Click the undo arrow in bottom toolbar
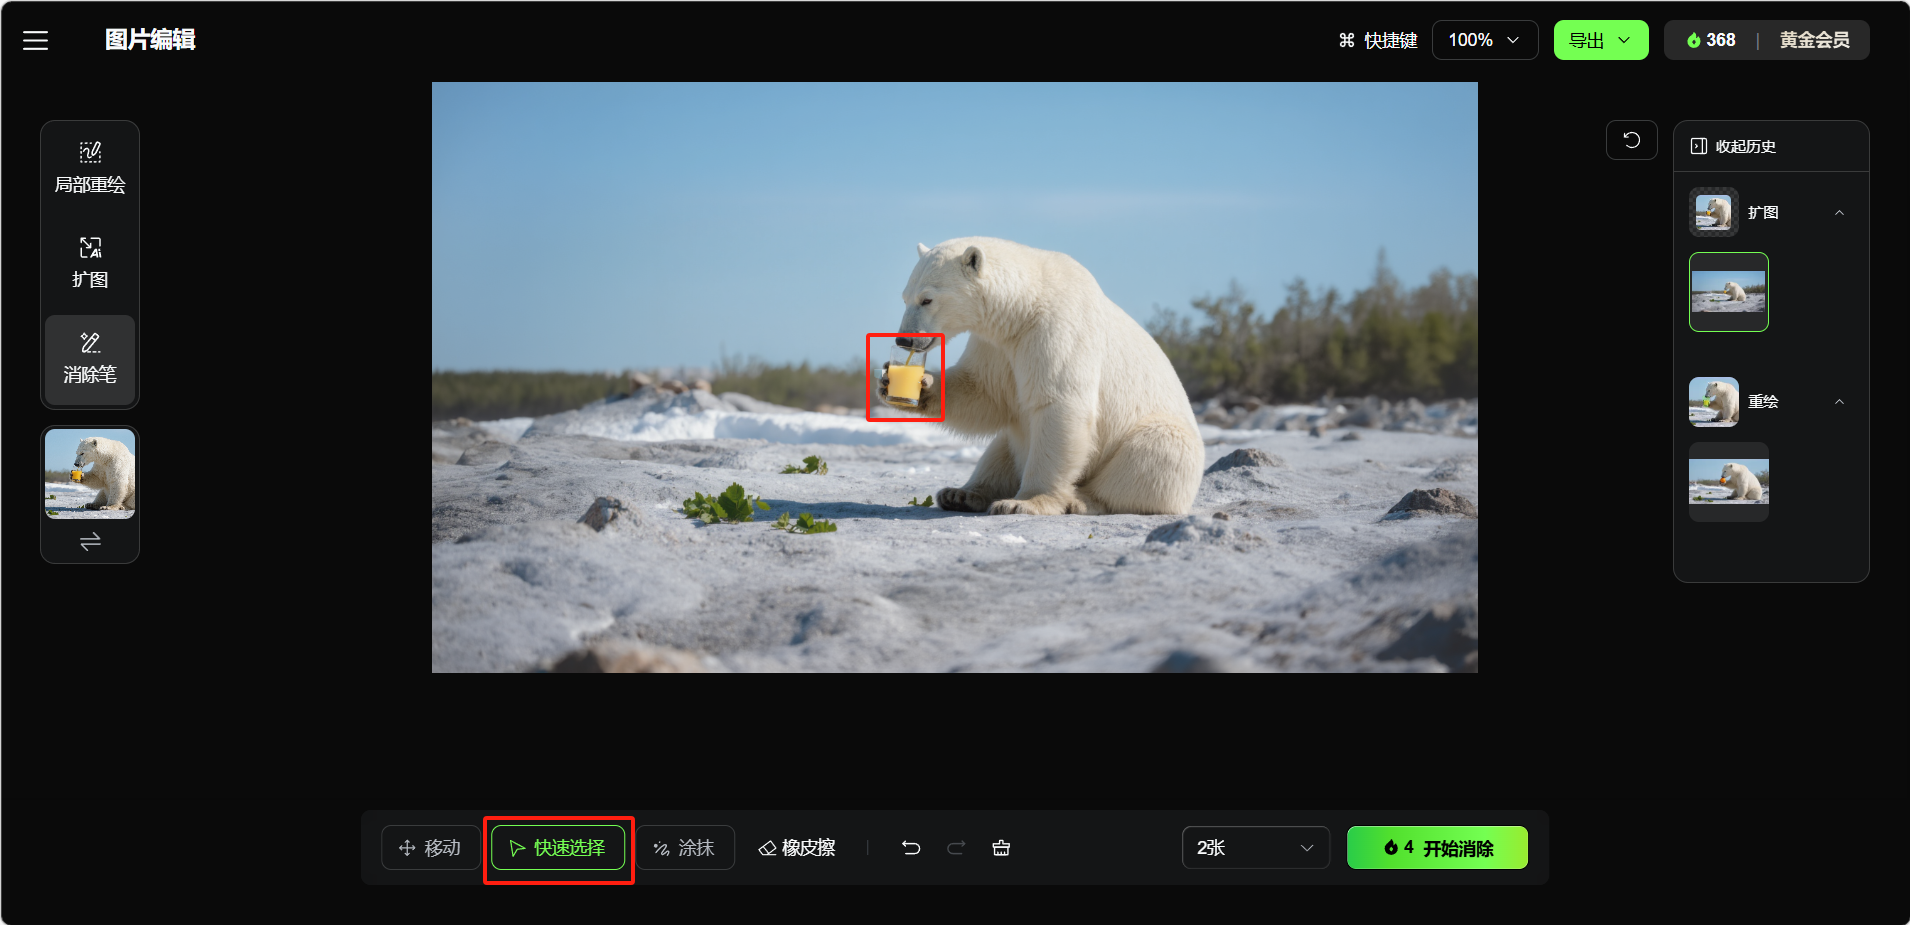Viewport: 1910px width, 925px height. tap(911, 848)
